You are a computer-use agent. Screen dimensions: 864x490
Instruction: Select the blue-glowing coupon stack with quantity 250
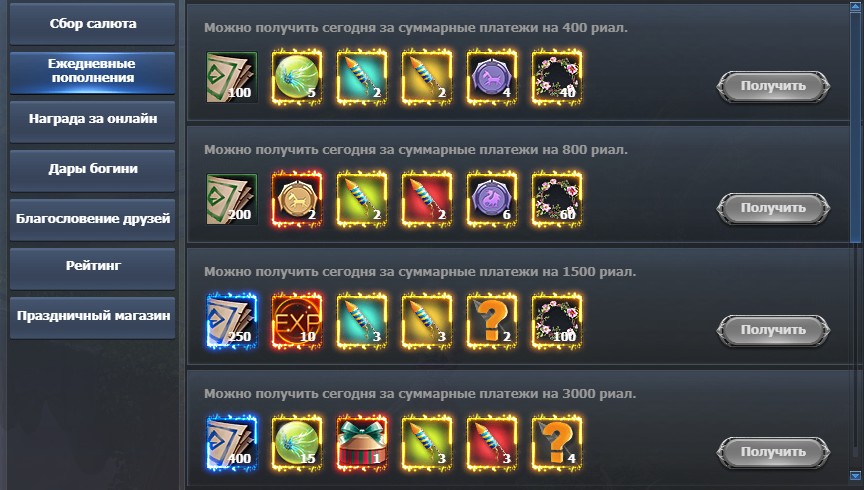(232, 321)
